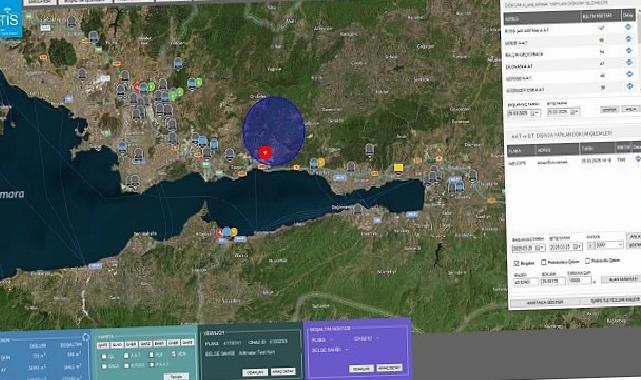Viewport: 641px width, 380px height.
Task: Select the gray truck marker at the gulf's narrow strait
Action: tap(358, 209)
